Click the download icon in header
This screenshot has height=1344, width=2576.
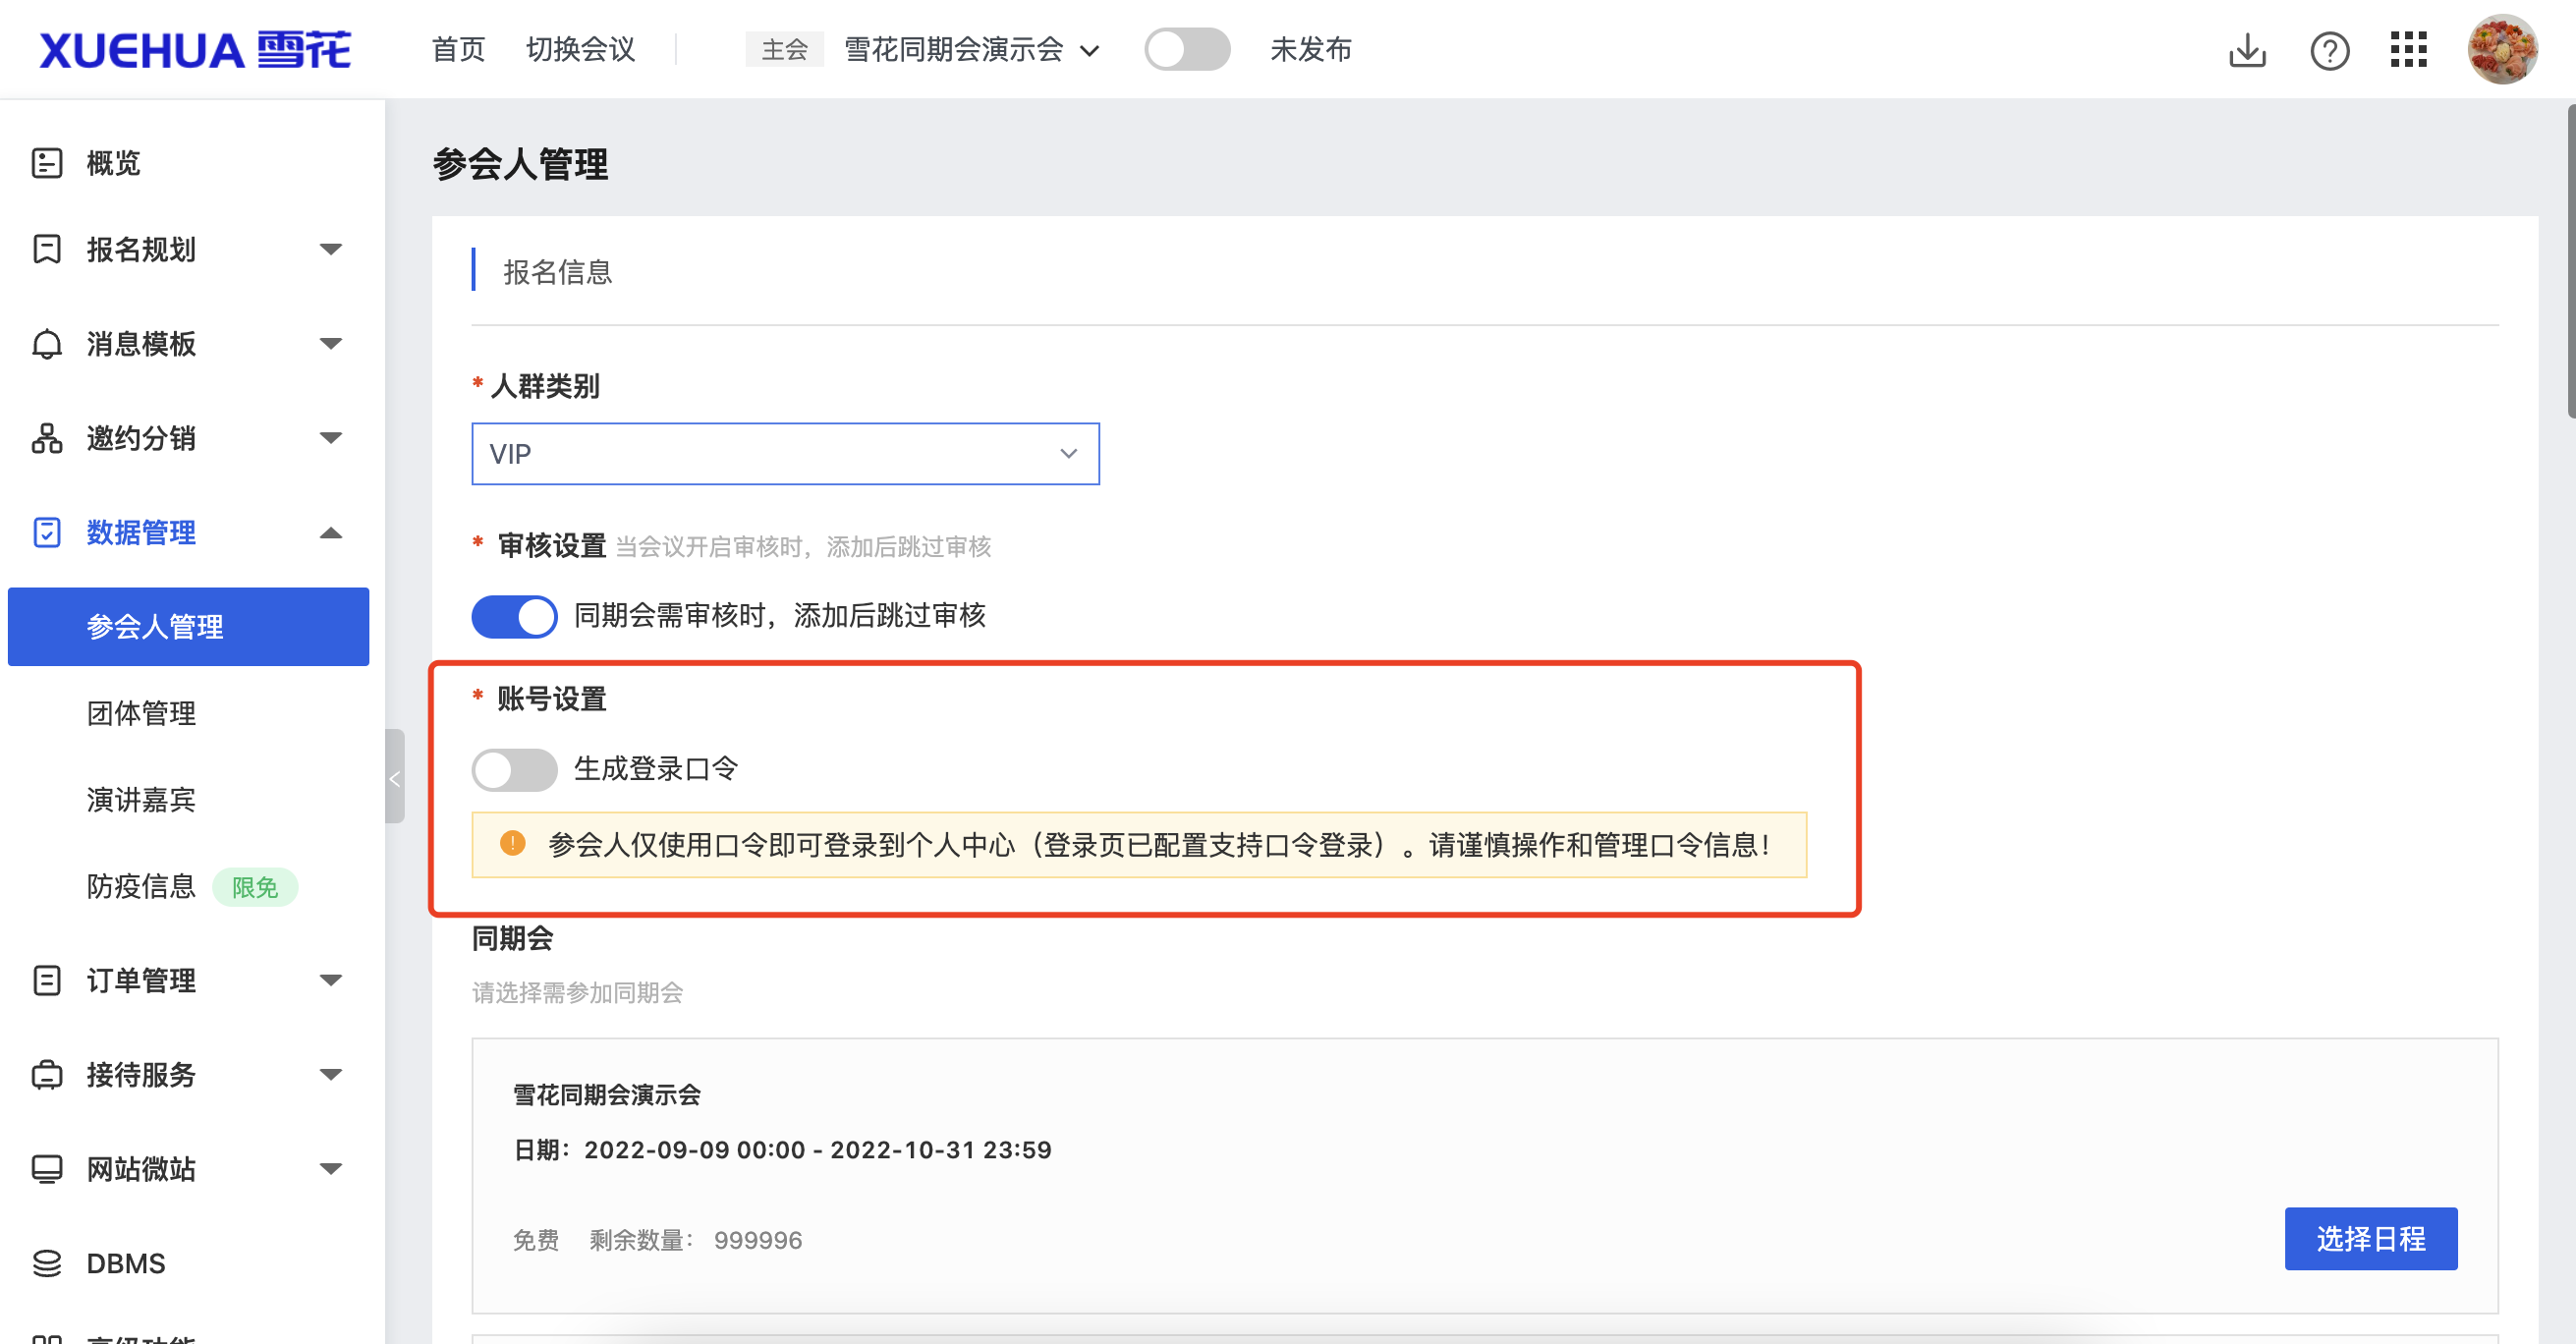tap(2247, 50)
